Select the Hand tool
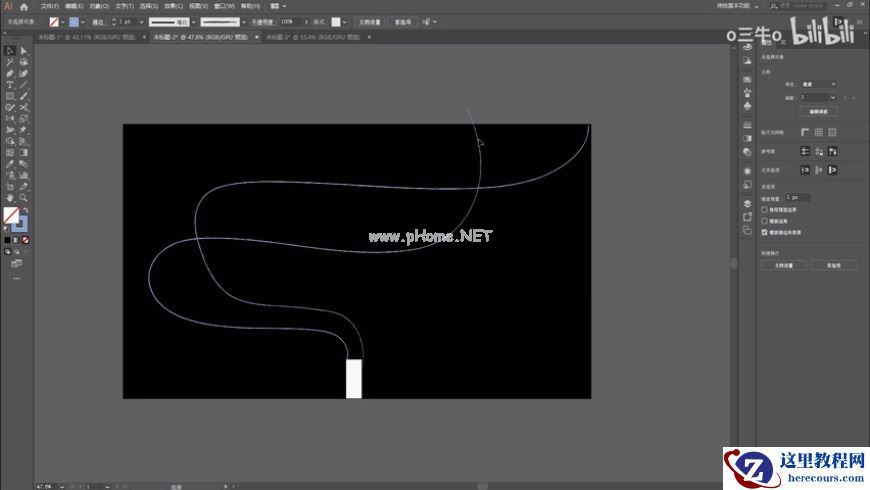 (x=10, y=198)
